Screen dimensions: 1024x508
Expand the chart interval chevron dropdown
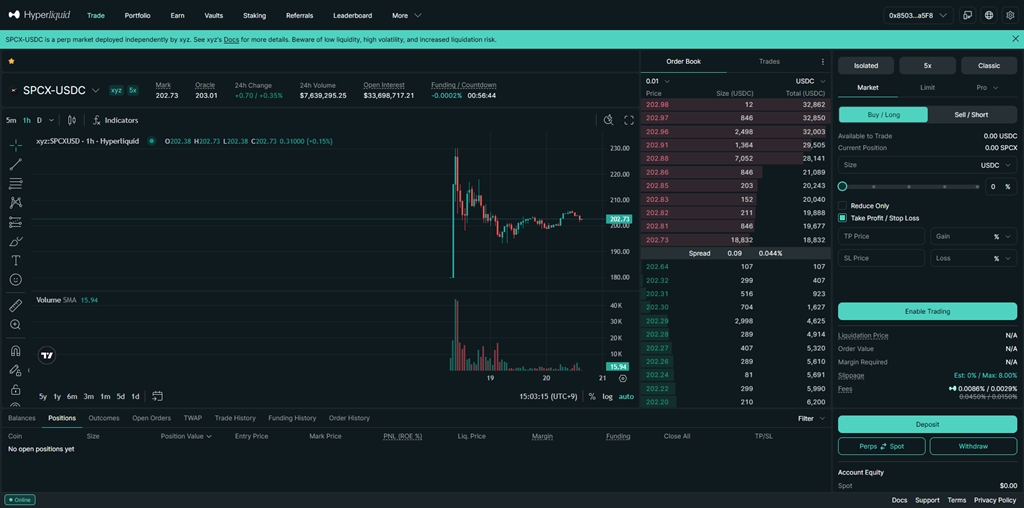(x=52, y=120)
